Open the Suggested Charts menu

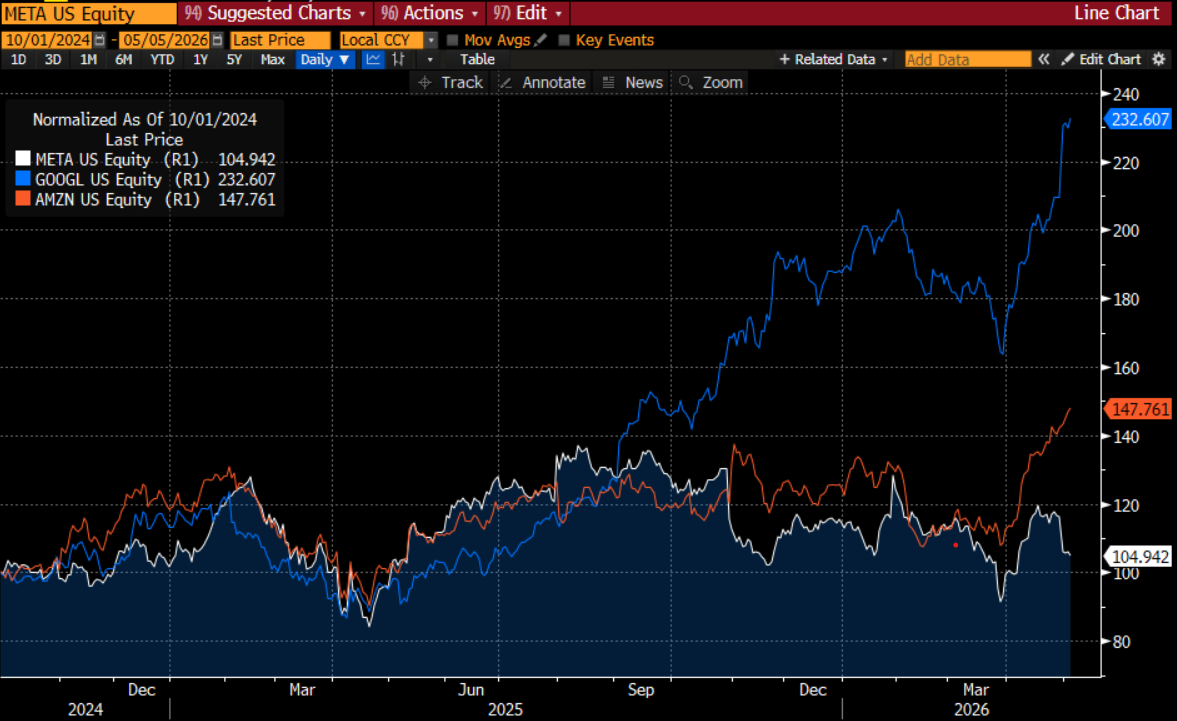(x=275, y=13)
